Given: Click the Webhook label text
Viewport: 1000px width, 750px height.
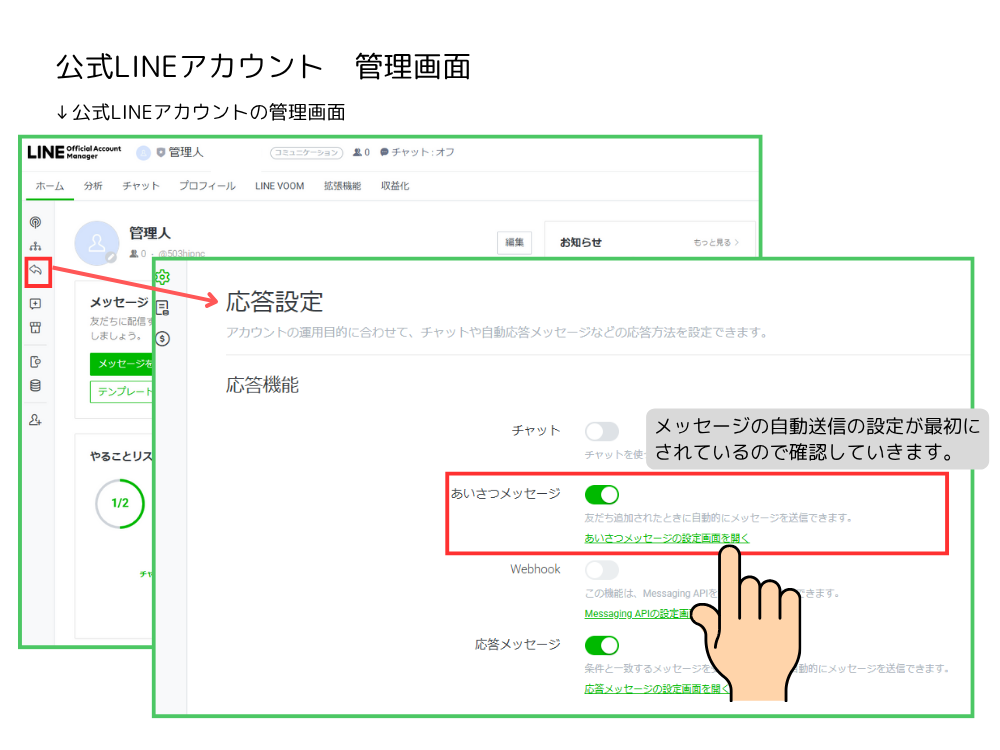Looking at the screenshot, I should pos(535,569).
